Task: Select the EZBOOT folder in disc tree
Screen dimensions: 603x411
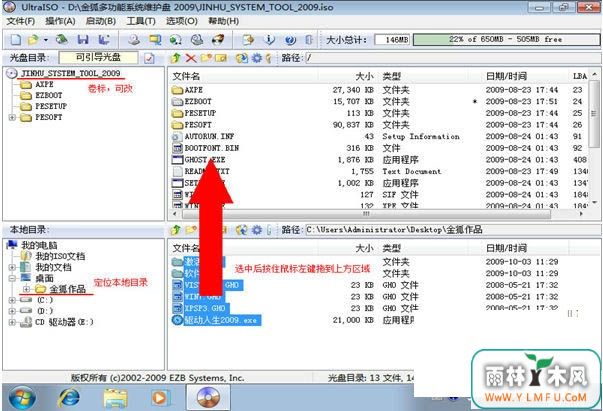Action: tap(49, 95)
